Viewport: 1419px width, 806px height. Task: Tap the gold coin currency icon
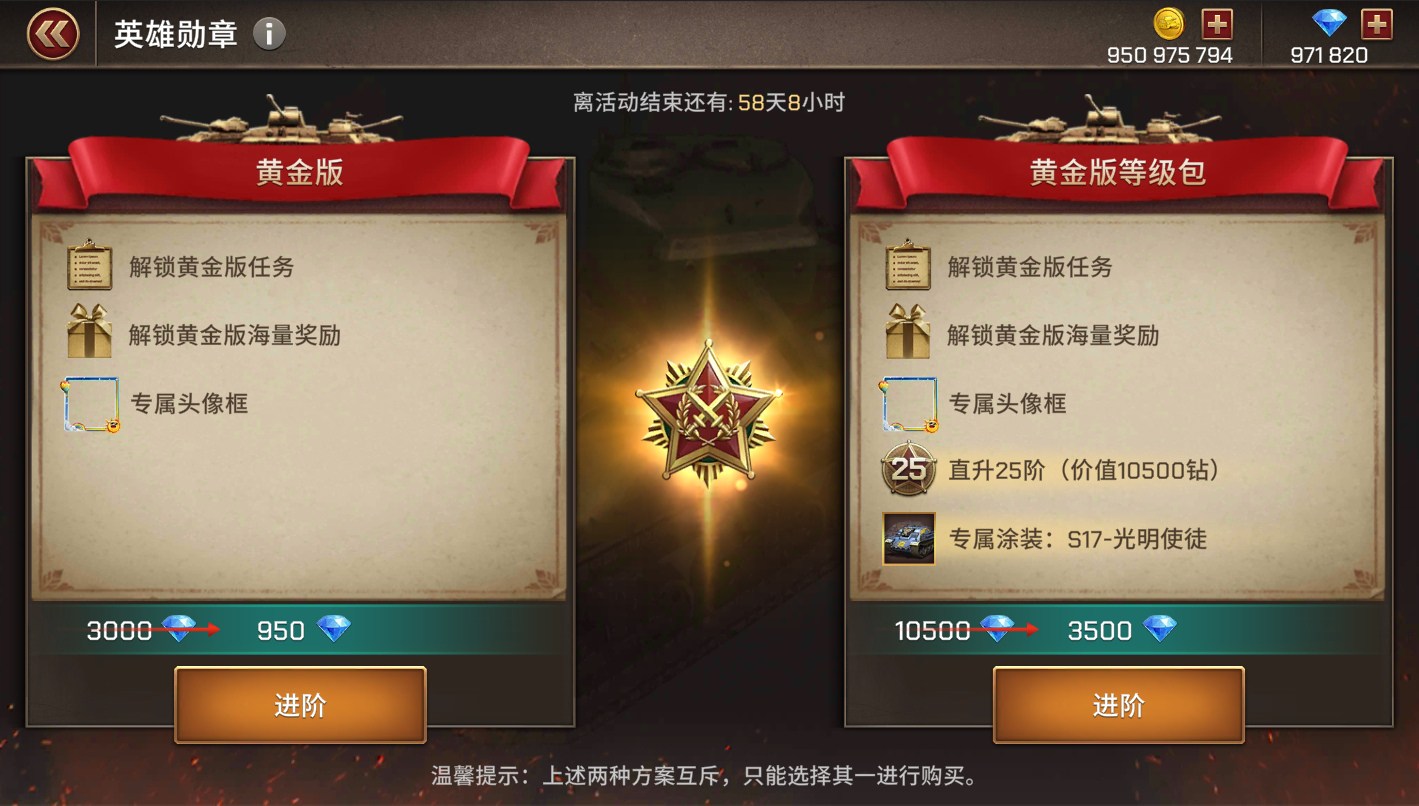[1170, 23]
